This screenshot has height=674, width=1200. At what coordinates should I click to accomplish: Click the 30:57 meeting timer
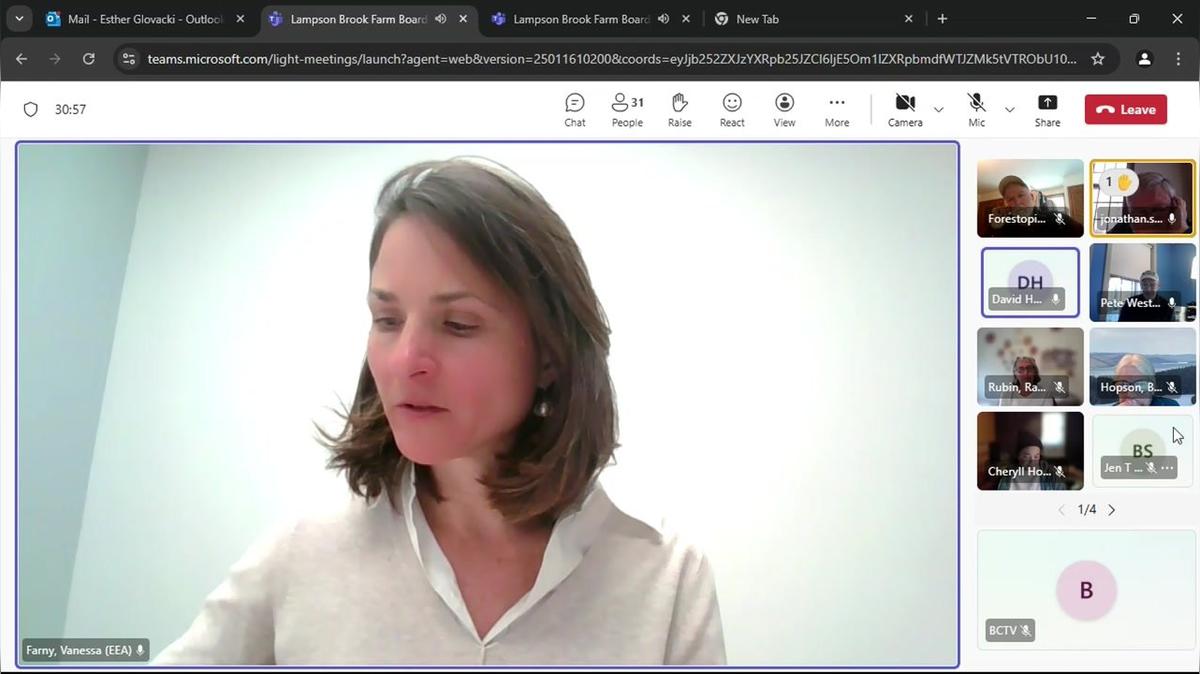[70, 110]
